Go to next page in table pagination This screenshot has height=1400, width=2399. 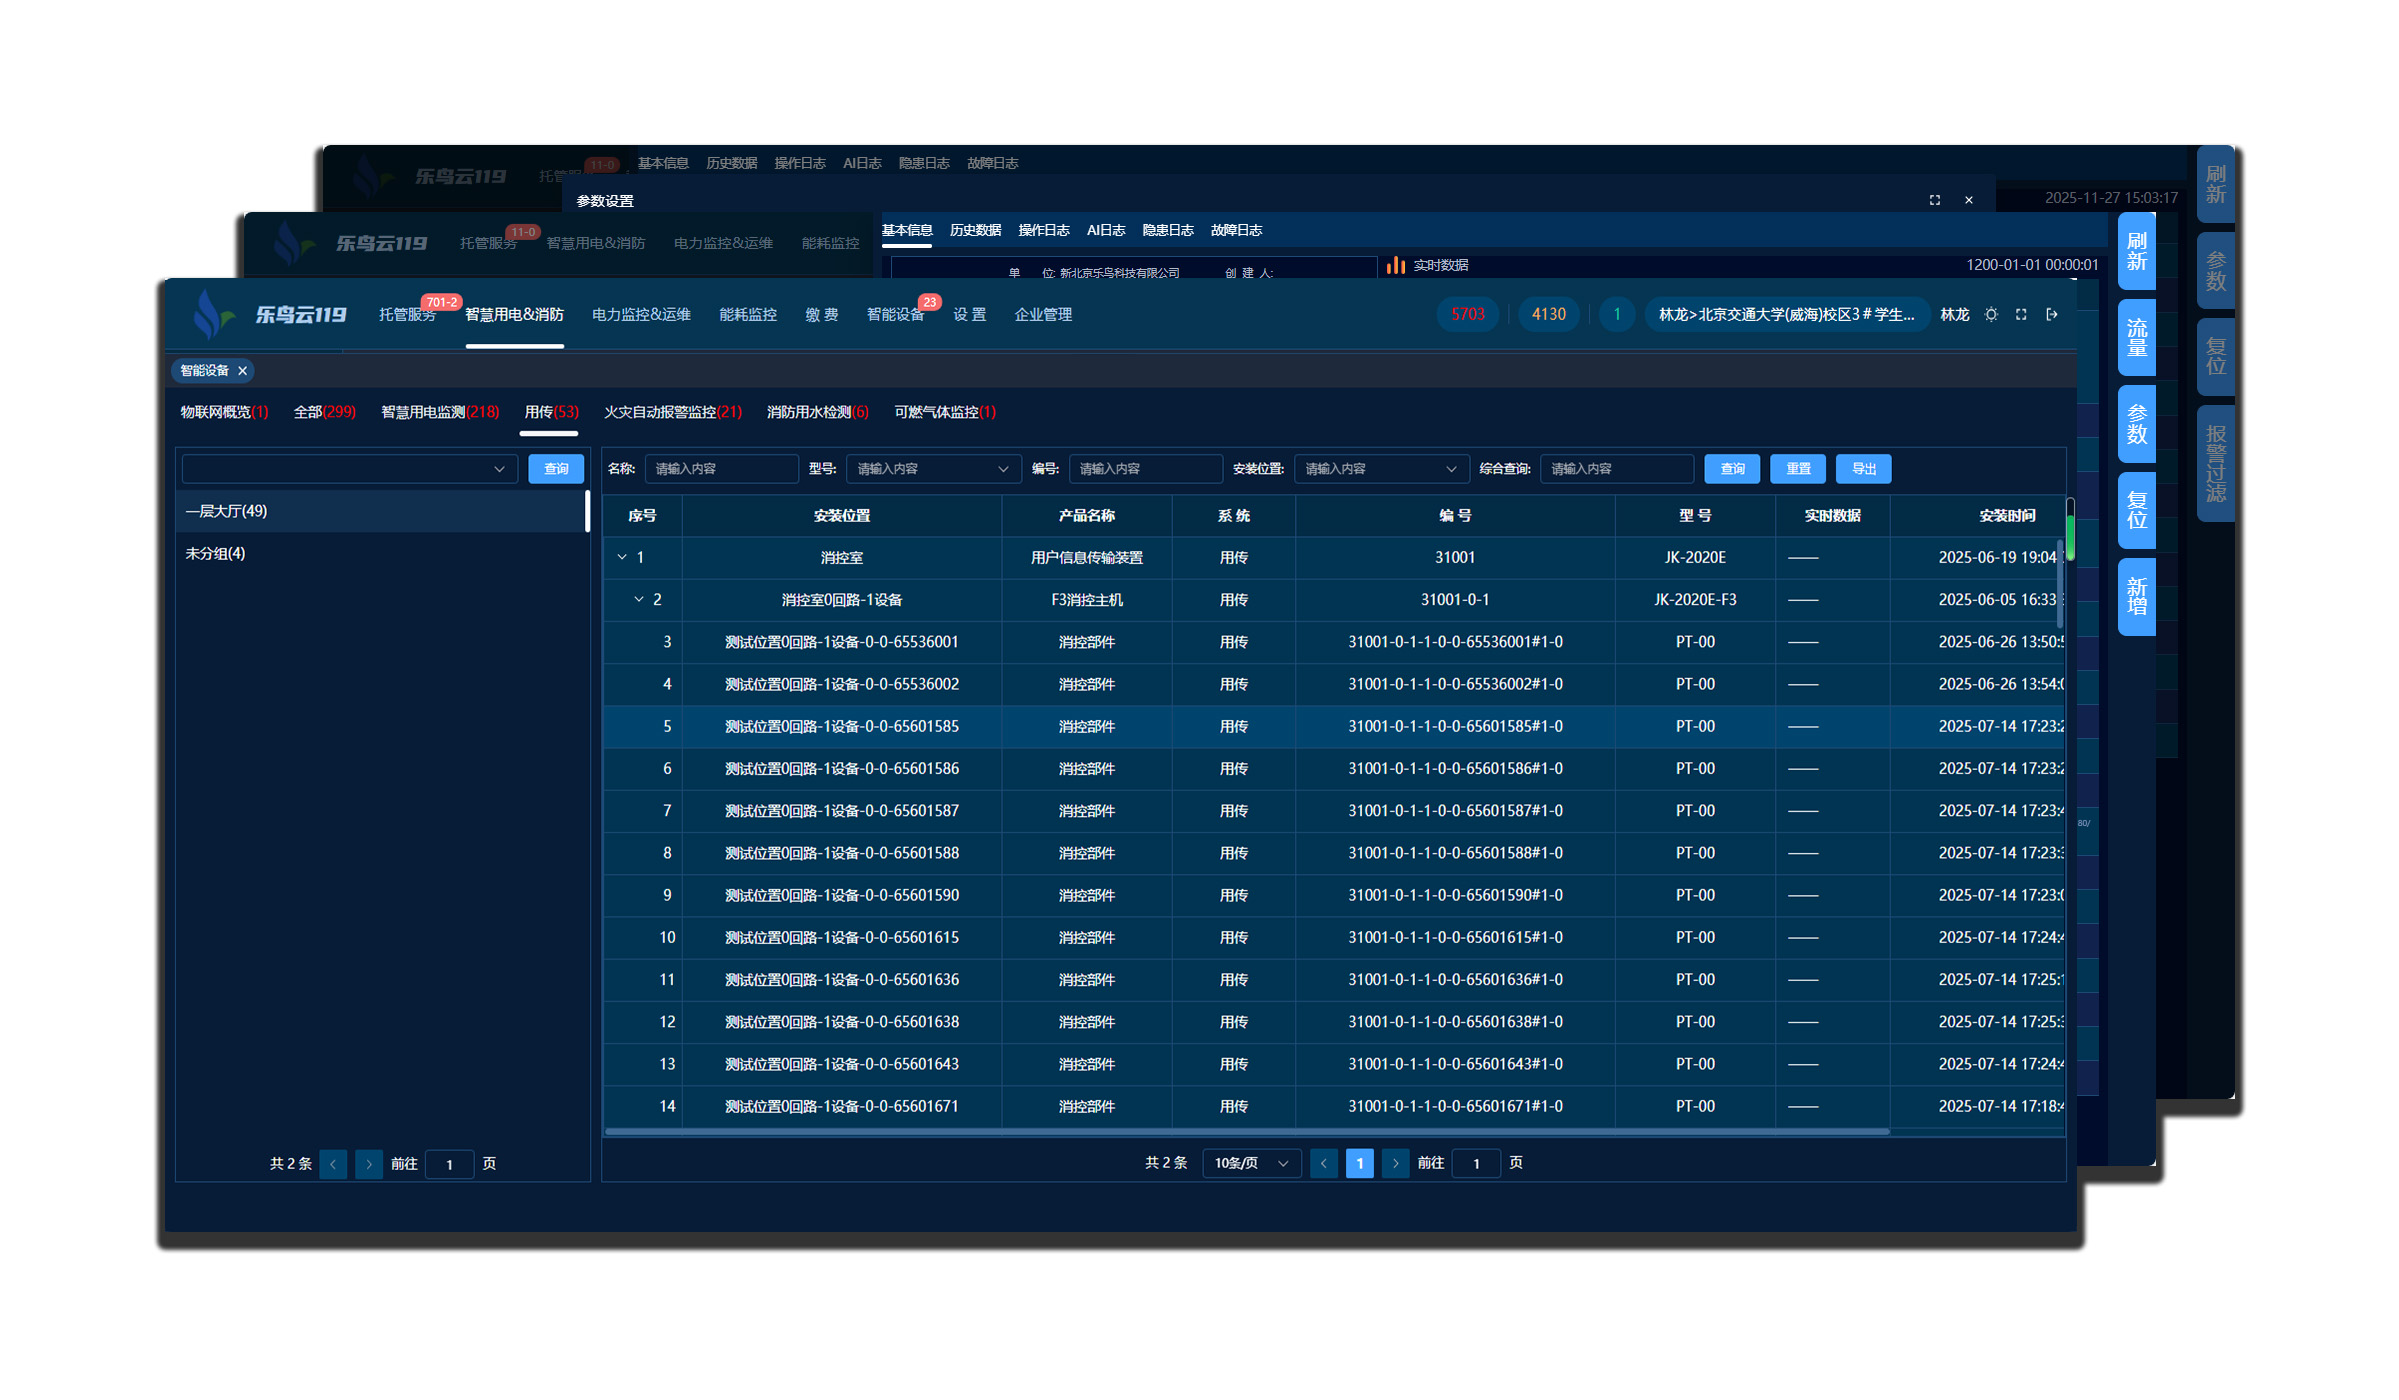point(1395,1163)
